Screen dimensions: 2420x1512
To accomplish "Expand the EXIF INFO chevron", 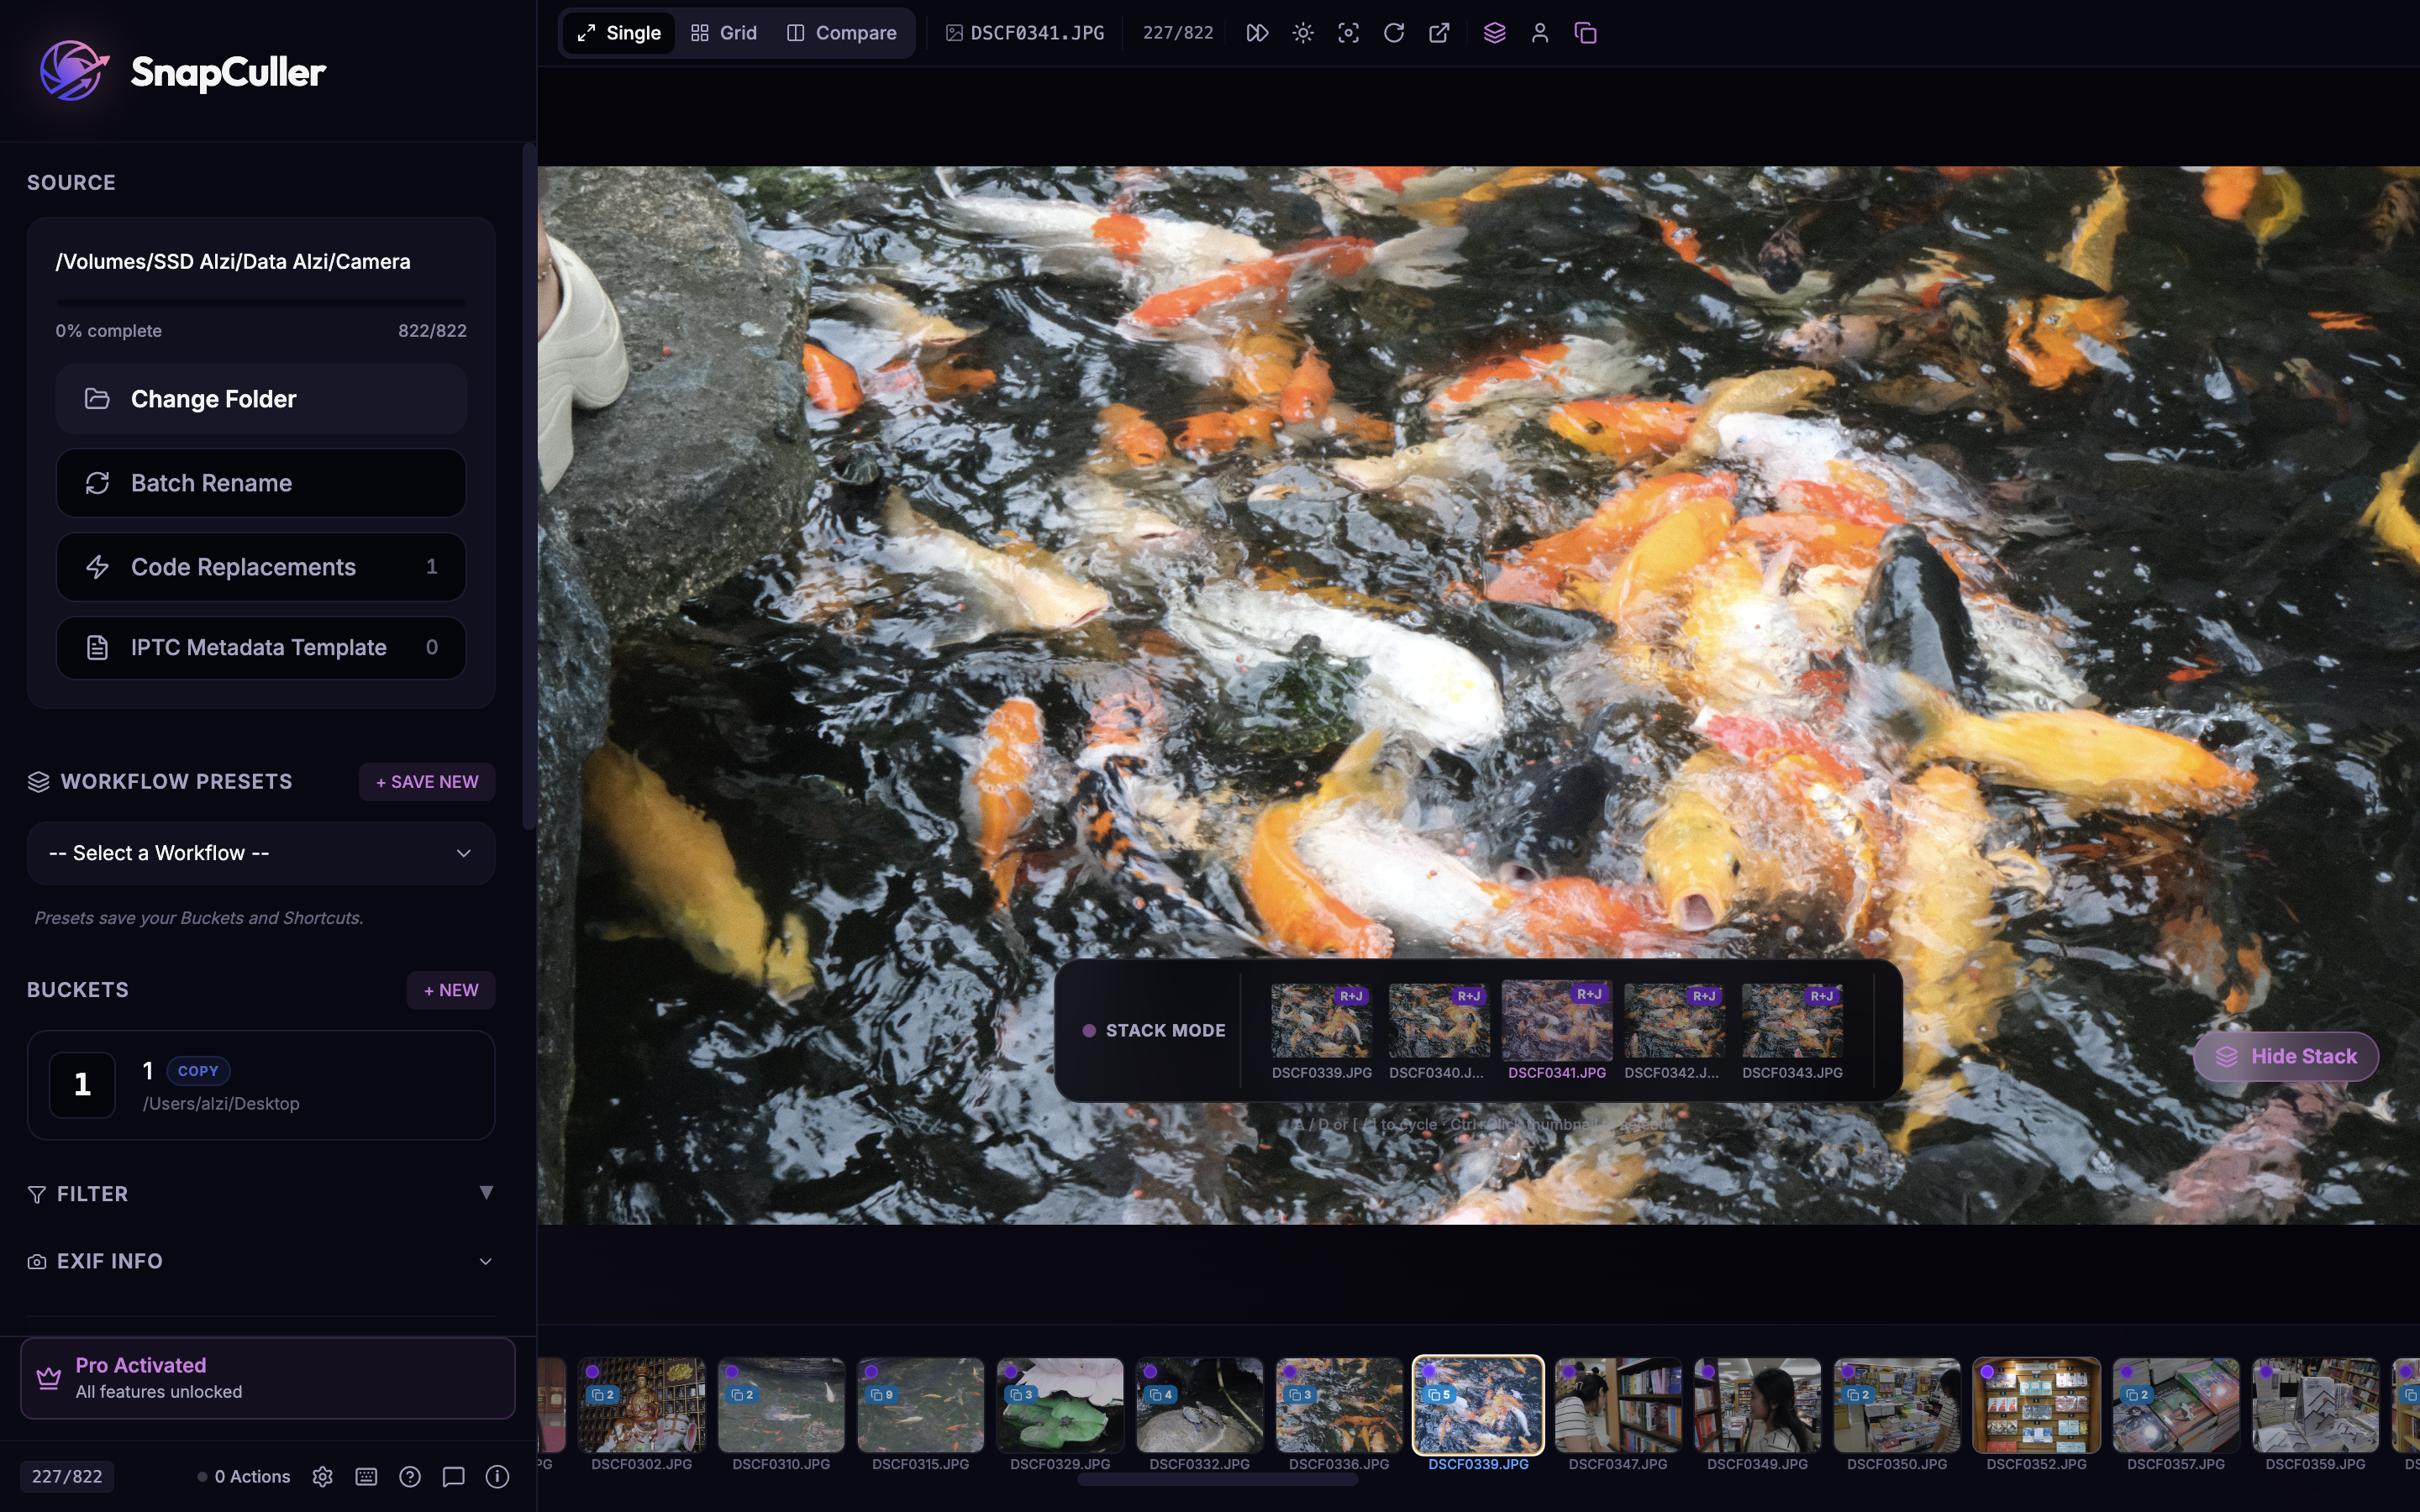I will 486,1262.
